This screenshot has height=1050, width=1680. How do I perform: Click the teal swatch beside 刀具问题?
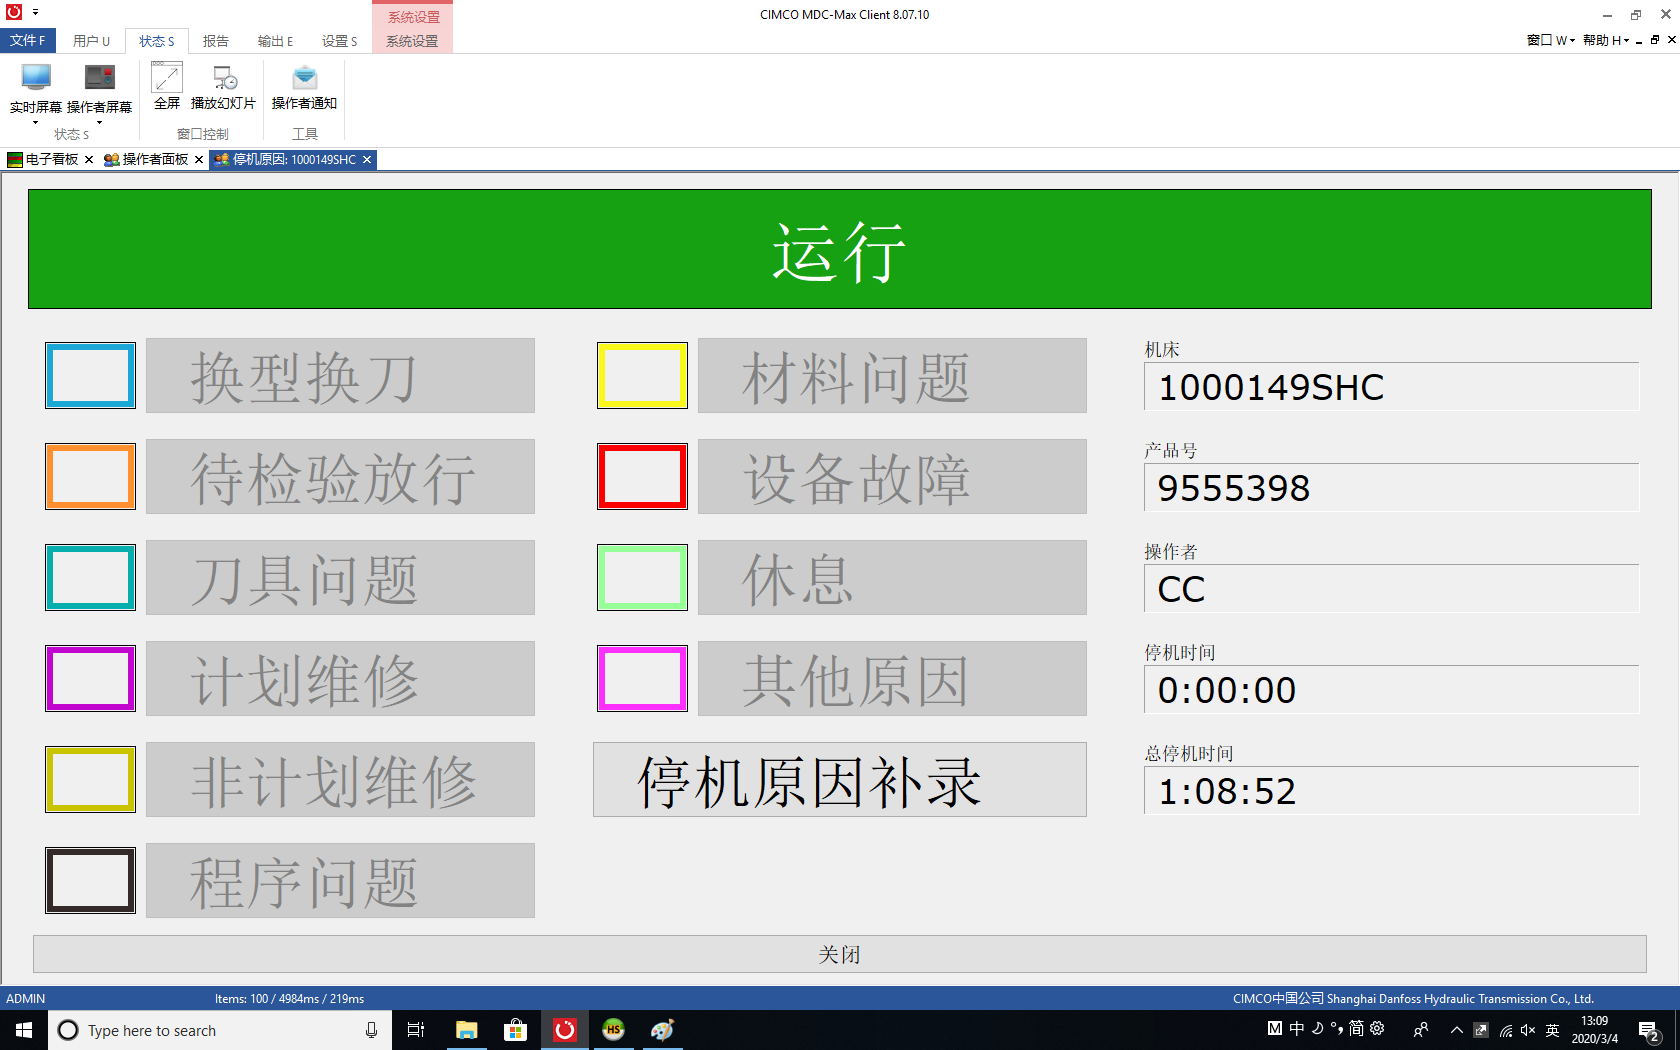click(90, 578)
